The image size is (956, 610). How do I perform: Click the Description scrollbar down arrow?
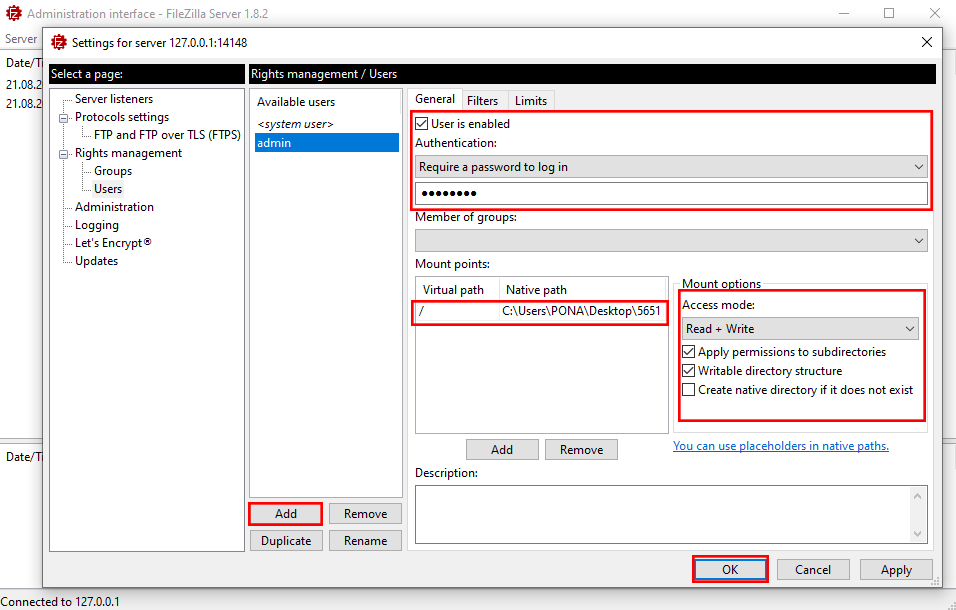coord(918,534)
